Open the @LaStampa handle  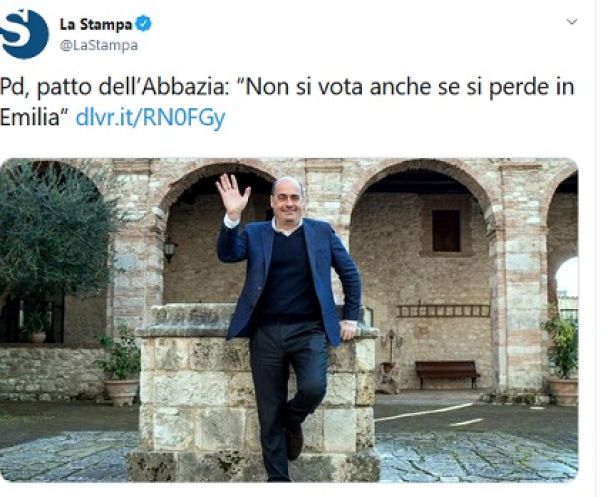pos(99,46)
